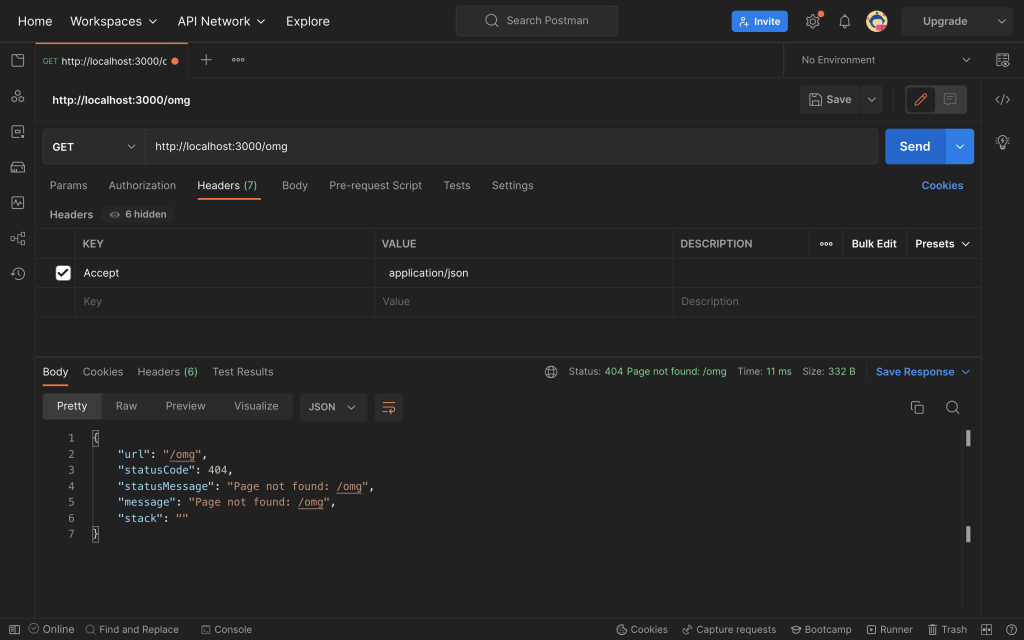Click the Search Postman field
1024x640 pixels.
click(537, 21)
